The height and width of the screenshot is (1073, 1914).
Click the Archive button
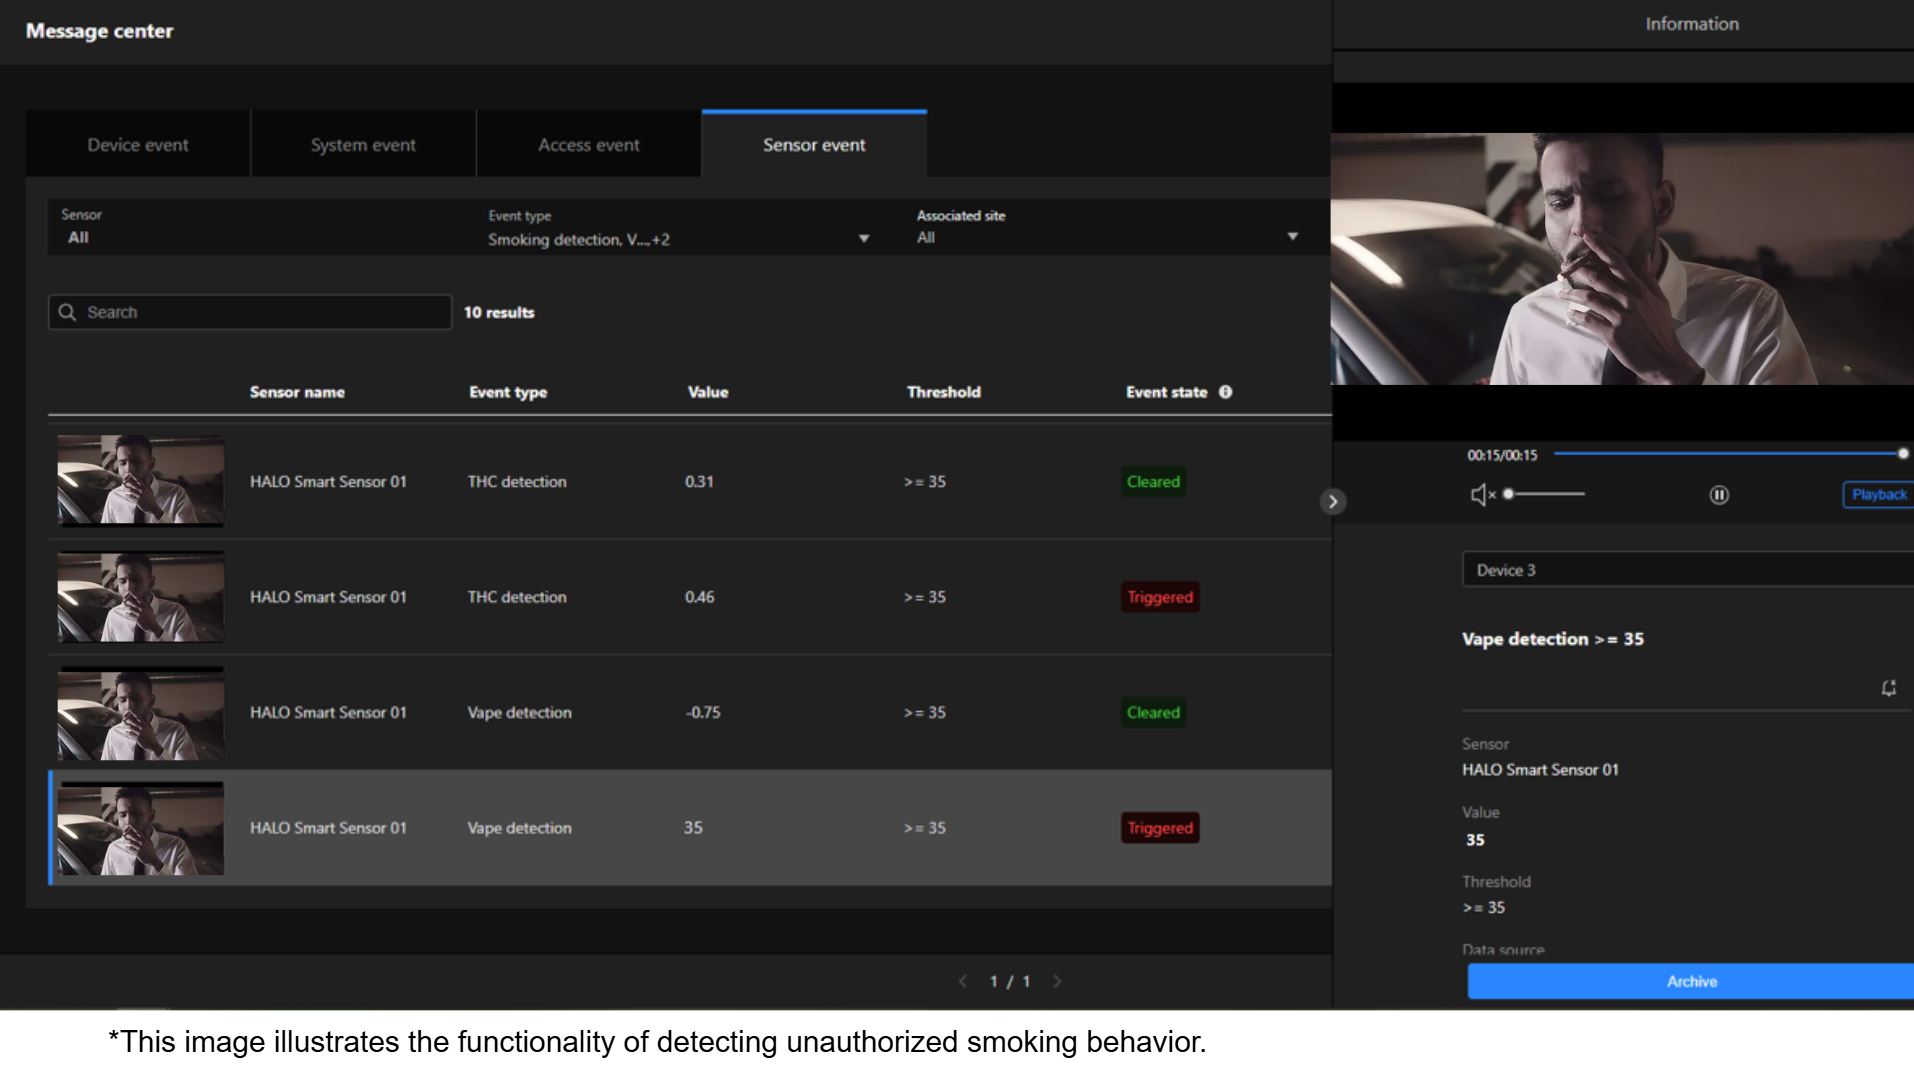tap(1690, 981)
